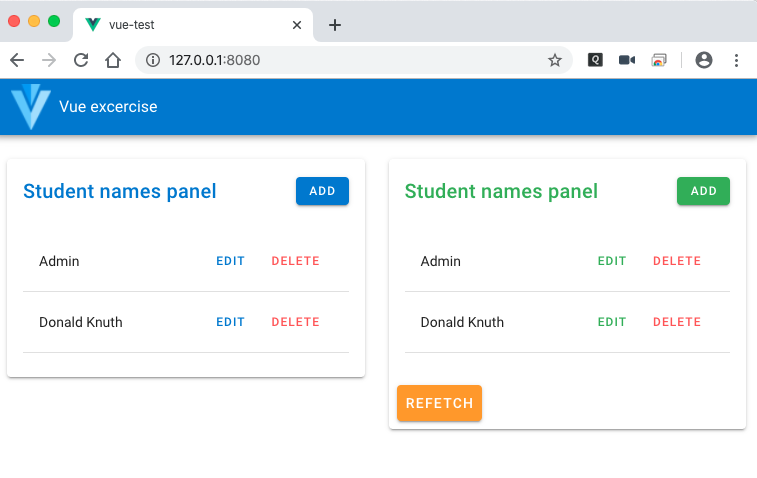Open Chrome three-dot menu

coord(736,60)
